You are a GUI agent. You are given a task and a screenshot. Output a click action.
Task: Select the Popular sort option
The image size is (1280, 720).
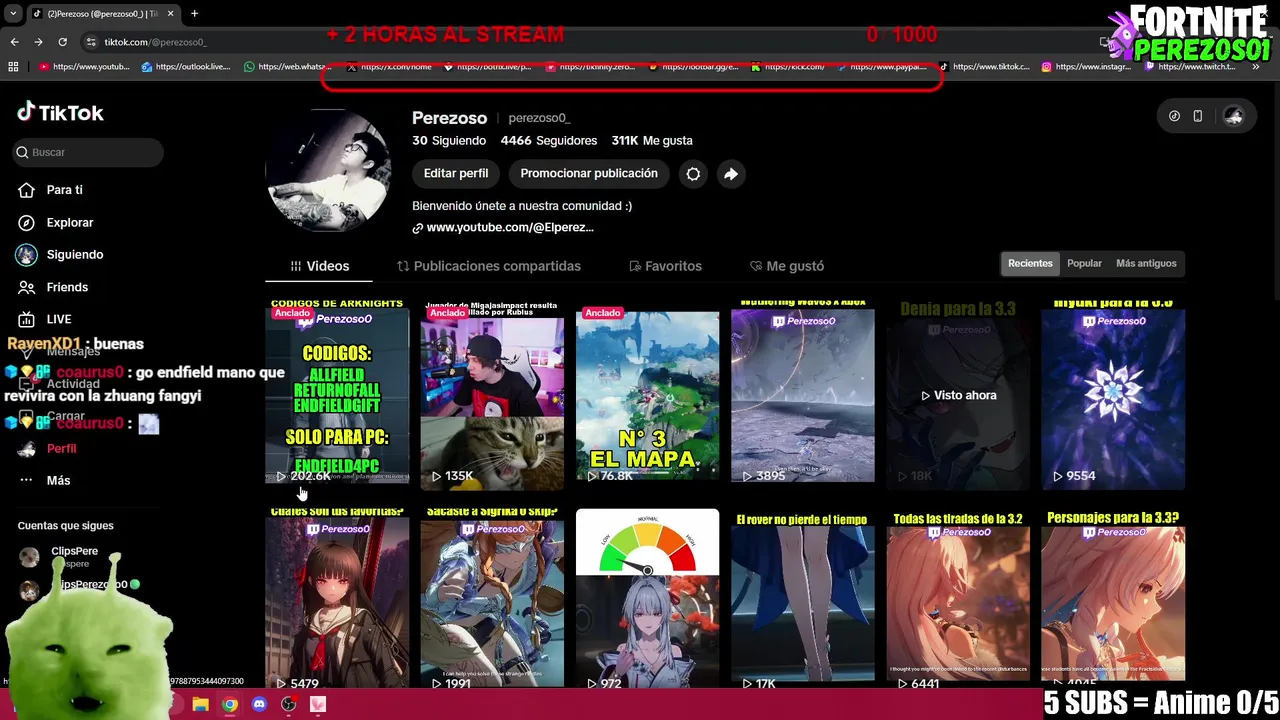point(1084,263)
